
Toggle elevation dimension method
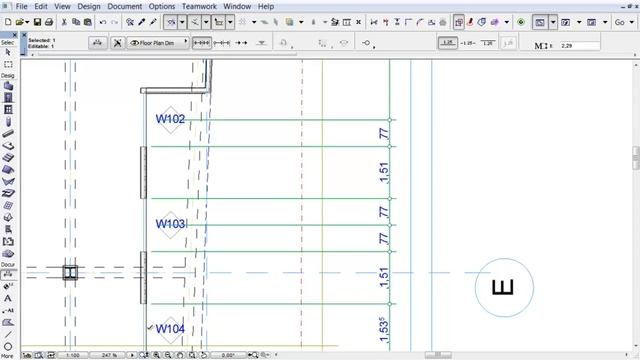click(x=261, y=42)
